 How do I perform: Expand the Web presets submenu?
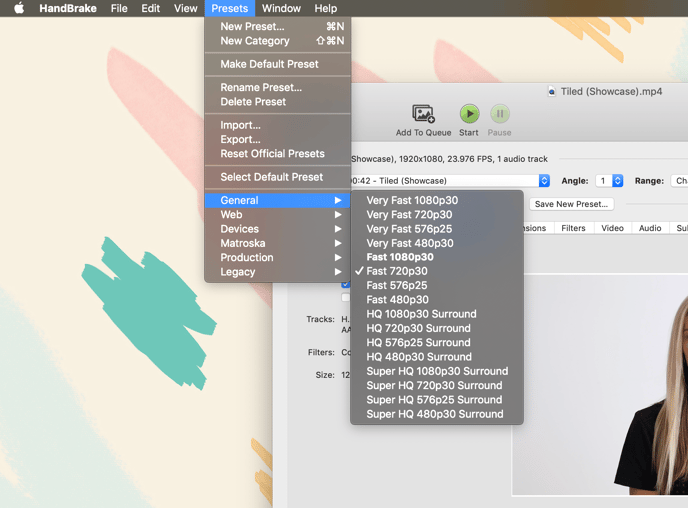click(277, 215)
